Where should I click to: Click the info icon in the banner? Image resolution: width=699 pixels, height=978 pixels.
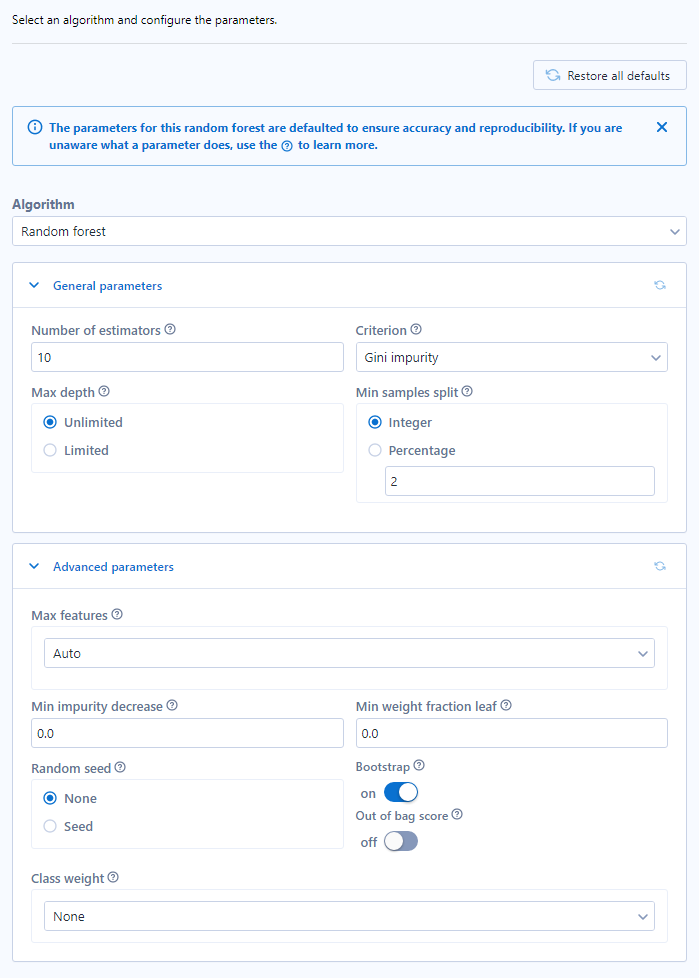35,127
